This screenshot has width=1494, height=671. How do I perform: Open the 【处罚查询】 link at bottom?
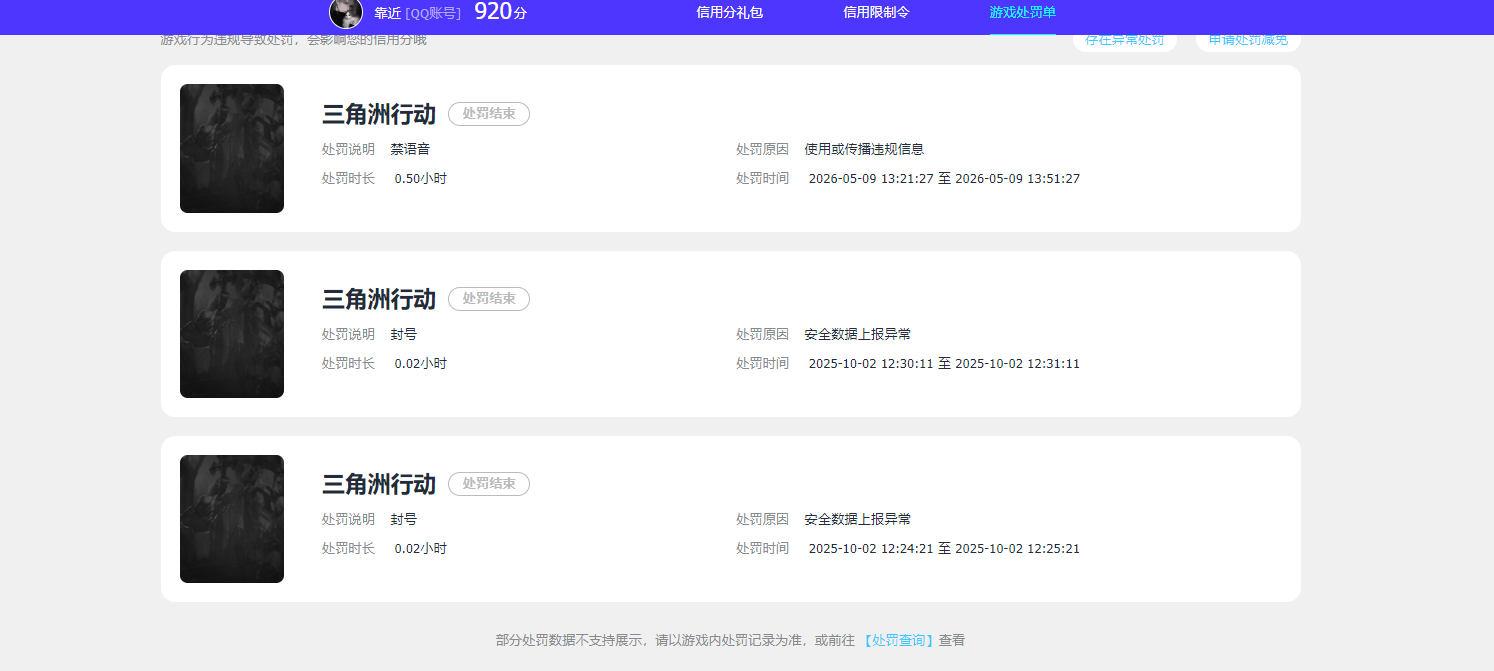click(898, 640)
